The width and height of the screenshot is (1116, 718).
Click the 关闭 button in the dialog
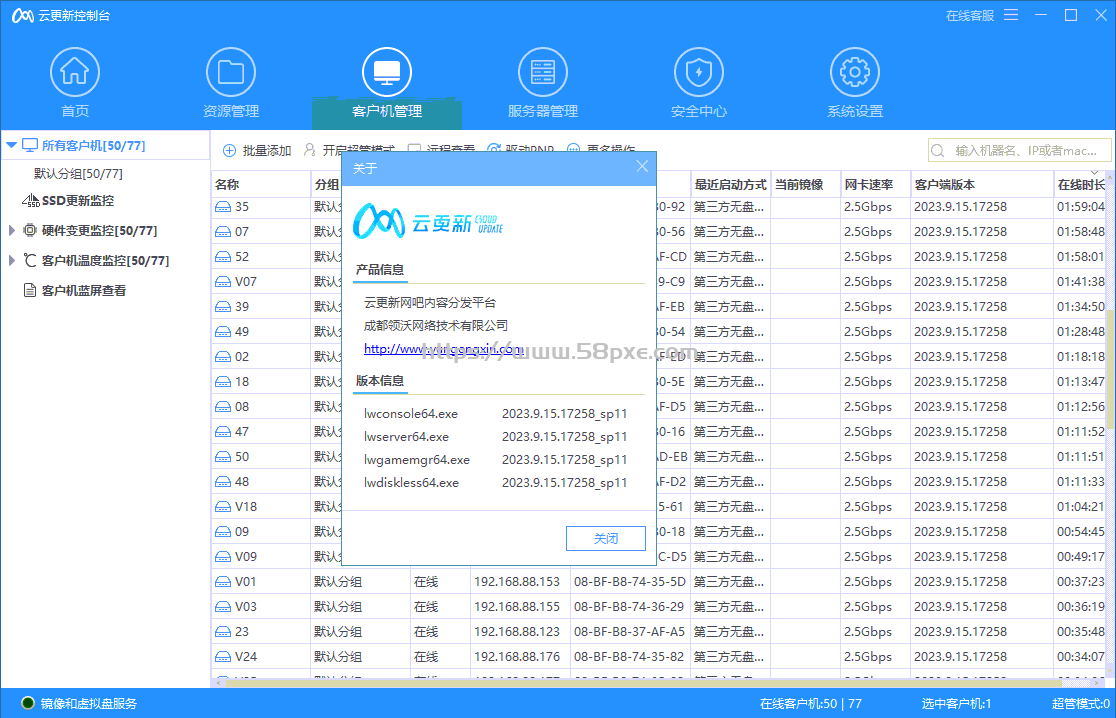(606, 539)
